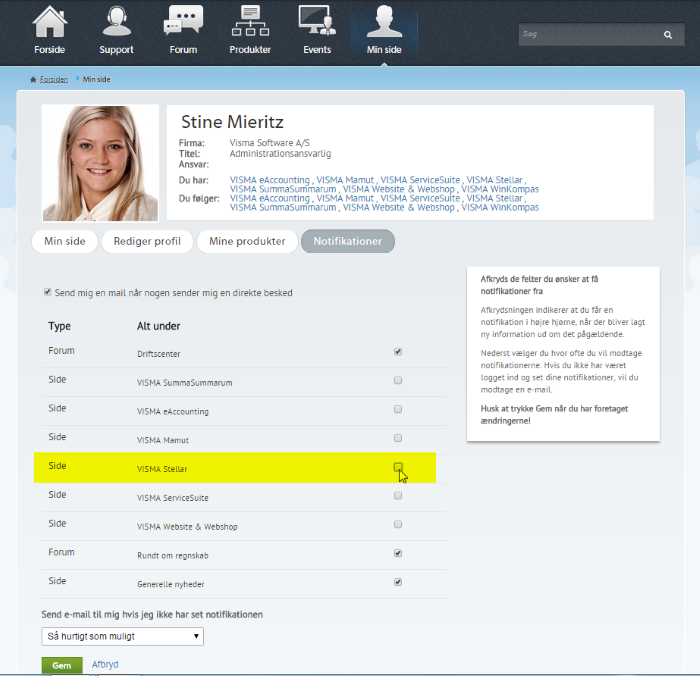Click the Afbryd cancel link
Image resolution: width=700 pixels, height=676 pixels.
point(105,664)
